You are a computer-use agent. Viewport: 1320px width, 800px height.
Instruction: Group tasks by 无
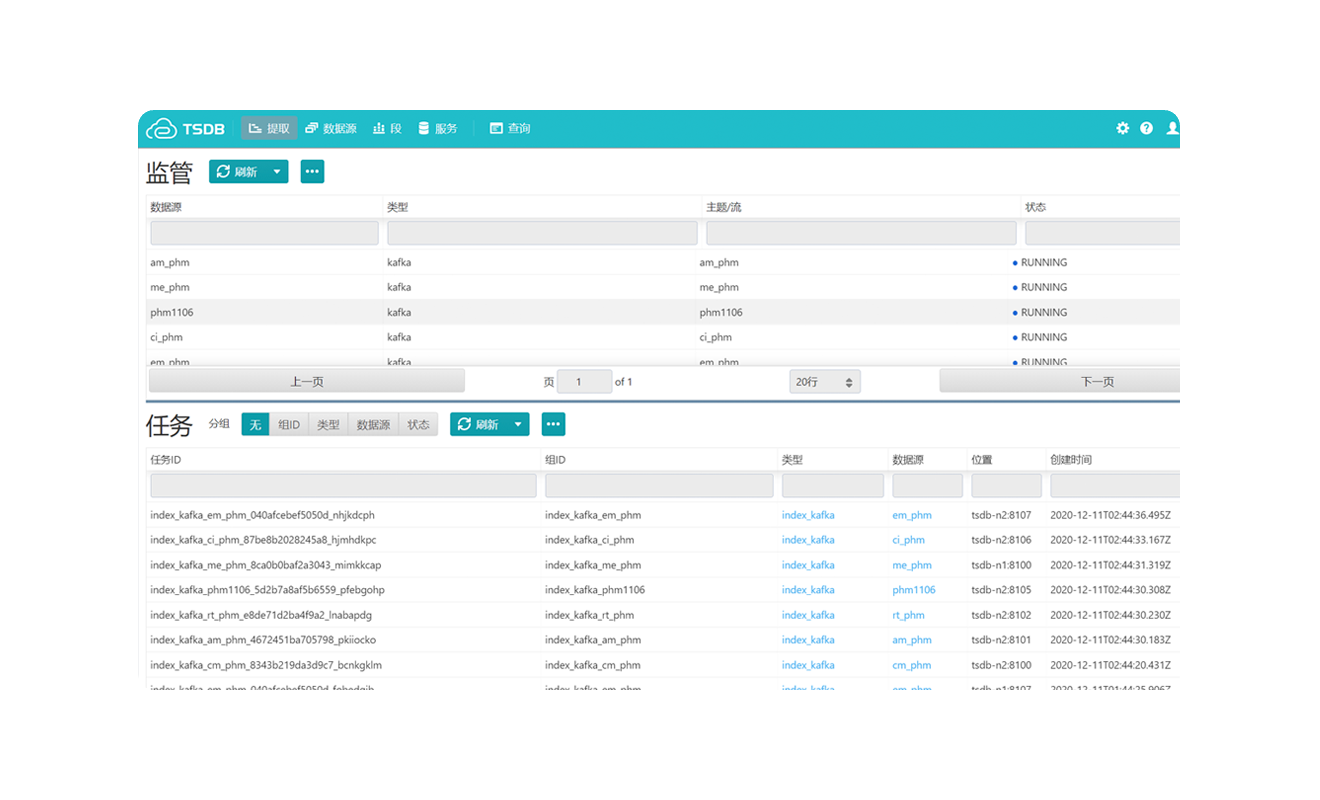coord(255,425)
